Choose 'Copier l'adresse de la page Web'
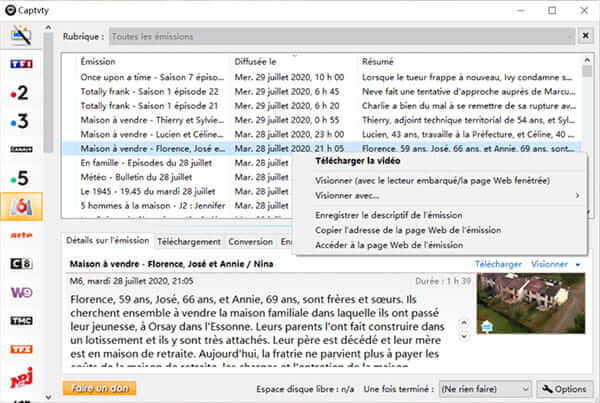600x403 pixels. (x=441, y=230)
